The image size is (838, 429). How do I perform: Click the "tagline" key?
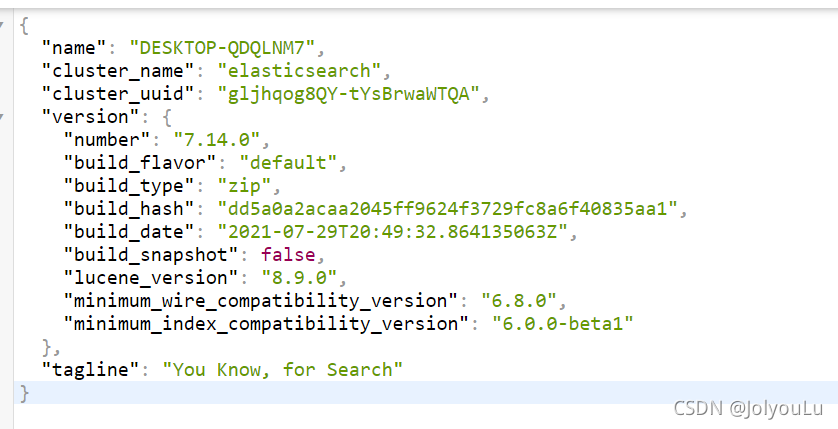(91, 370)
